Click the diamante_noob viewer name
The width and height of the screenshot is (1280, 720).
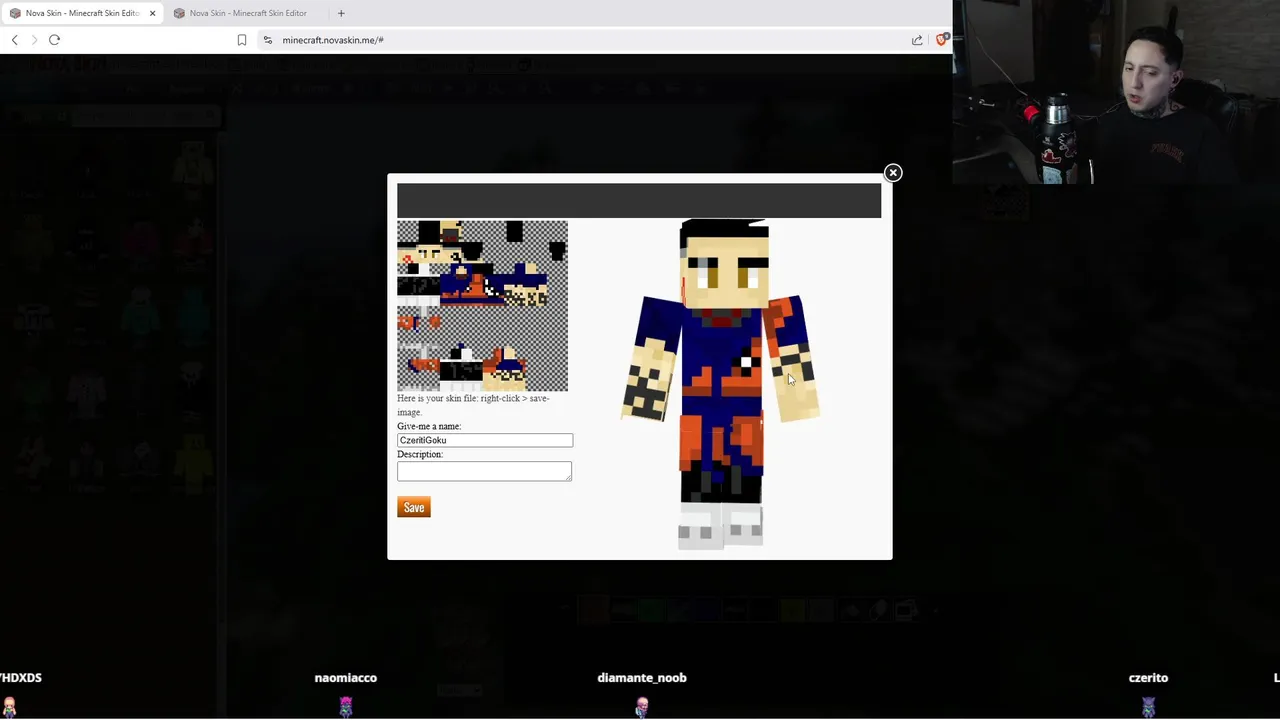pos(642,678)
